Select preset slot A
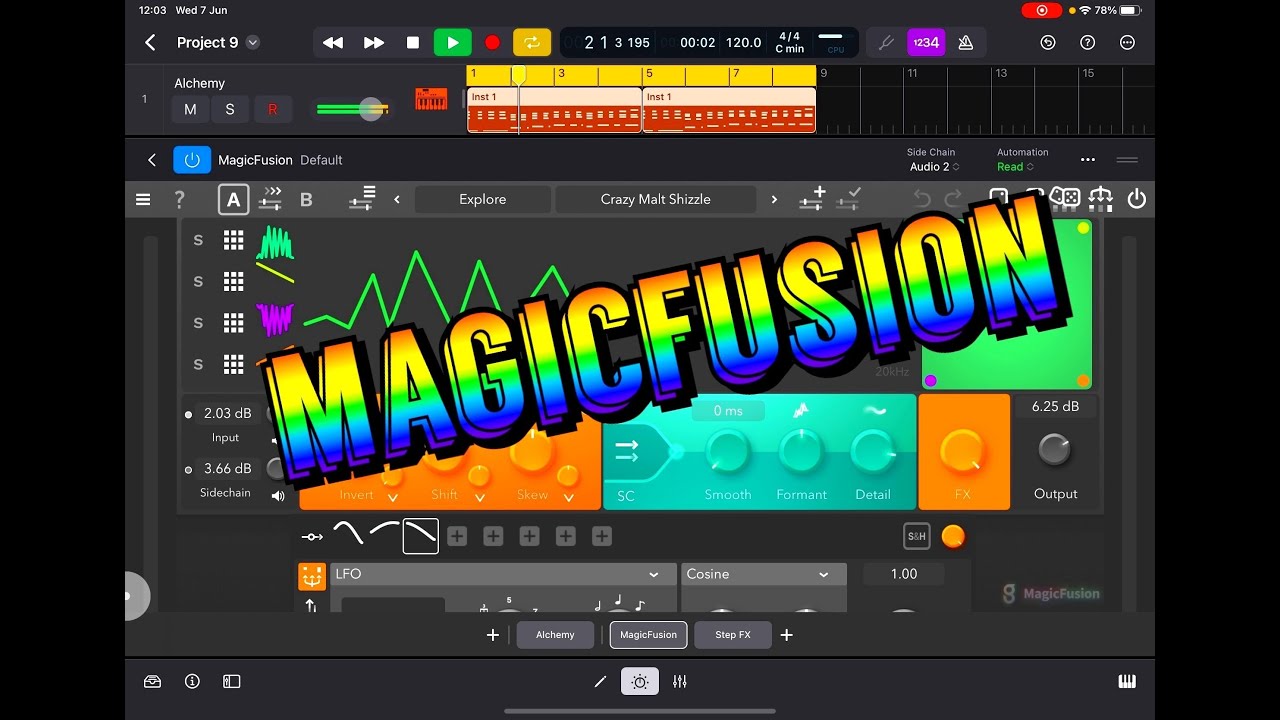This screenshot has width=1280, height=720. click(233, 199)
